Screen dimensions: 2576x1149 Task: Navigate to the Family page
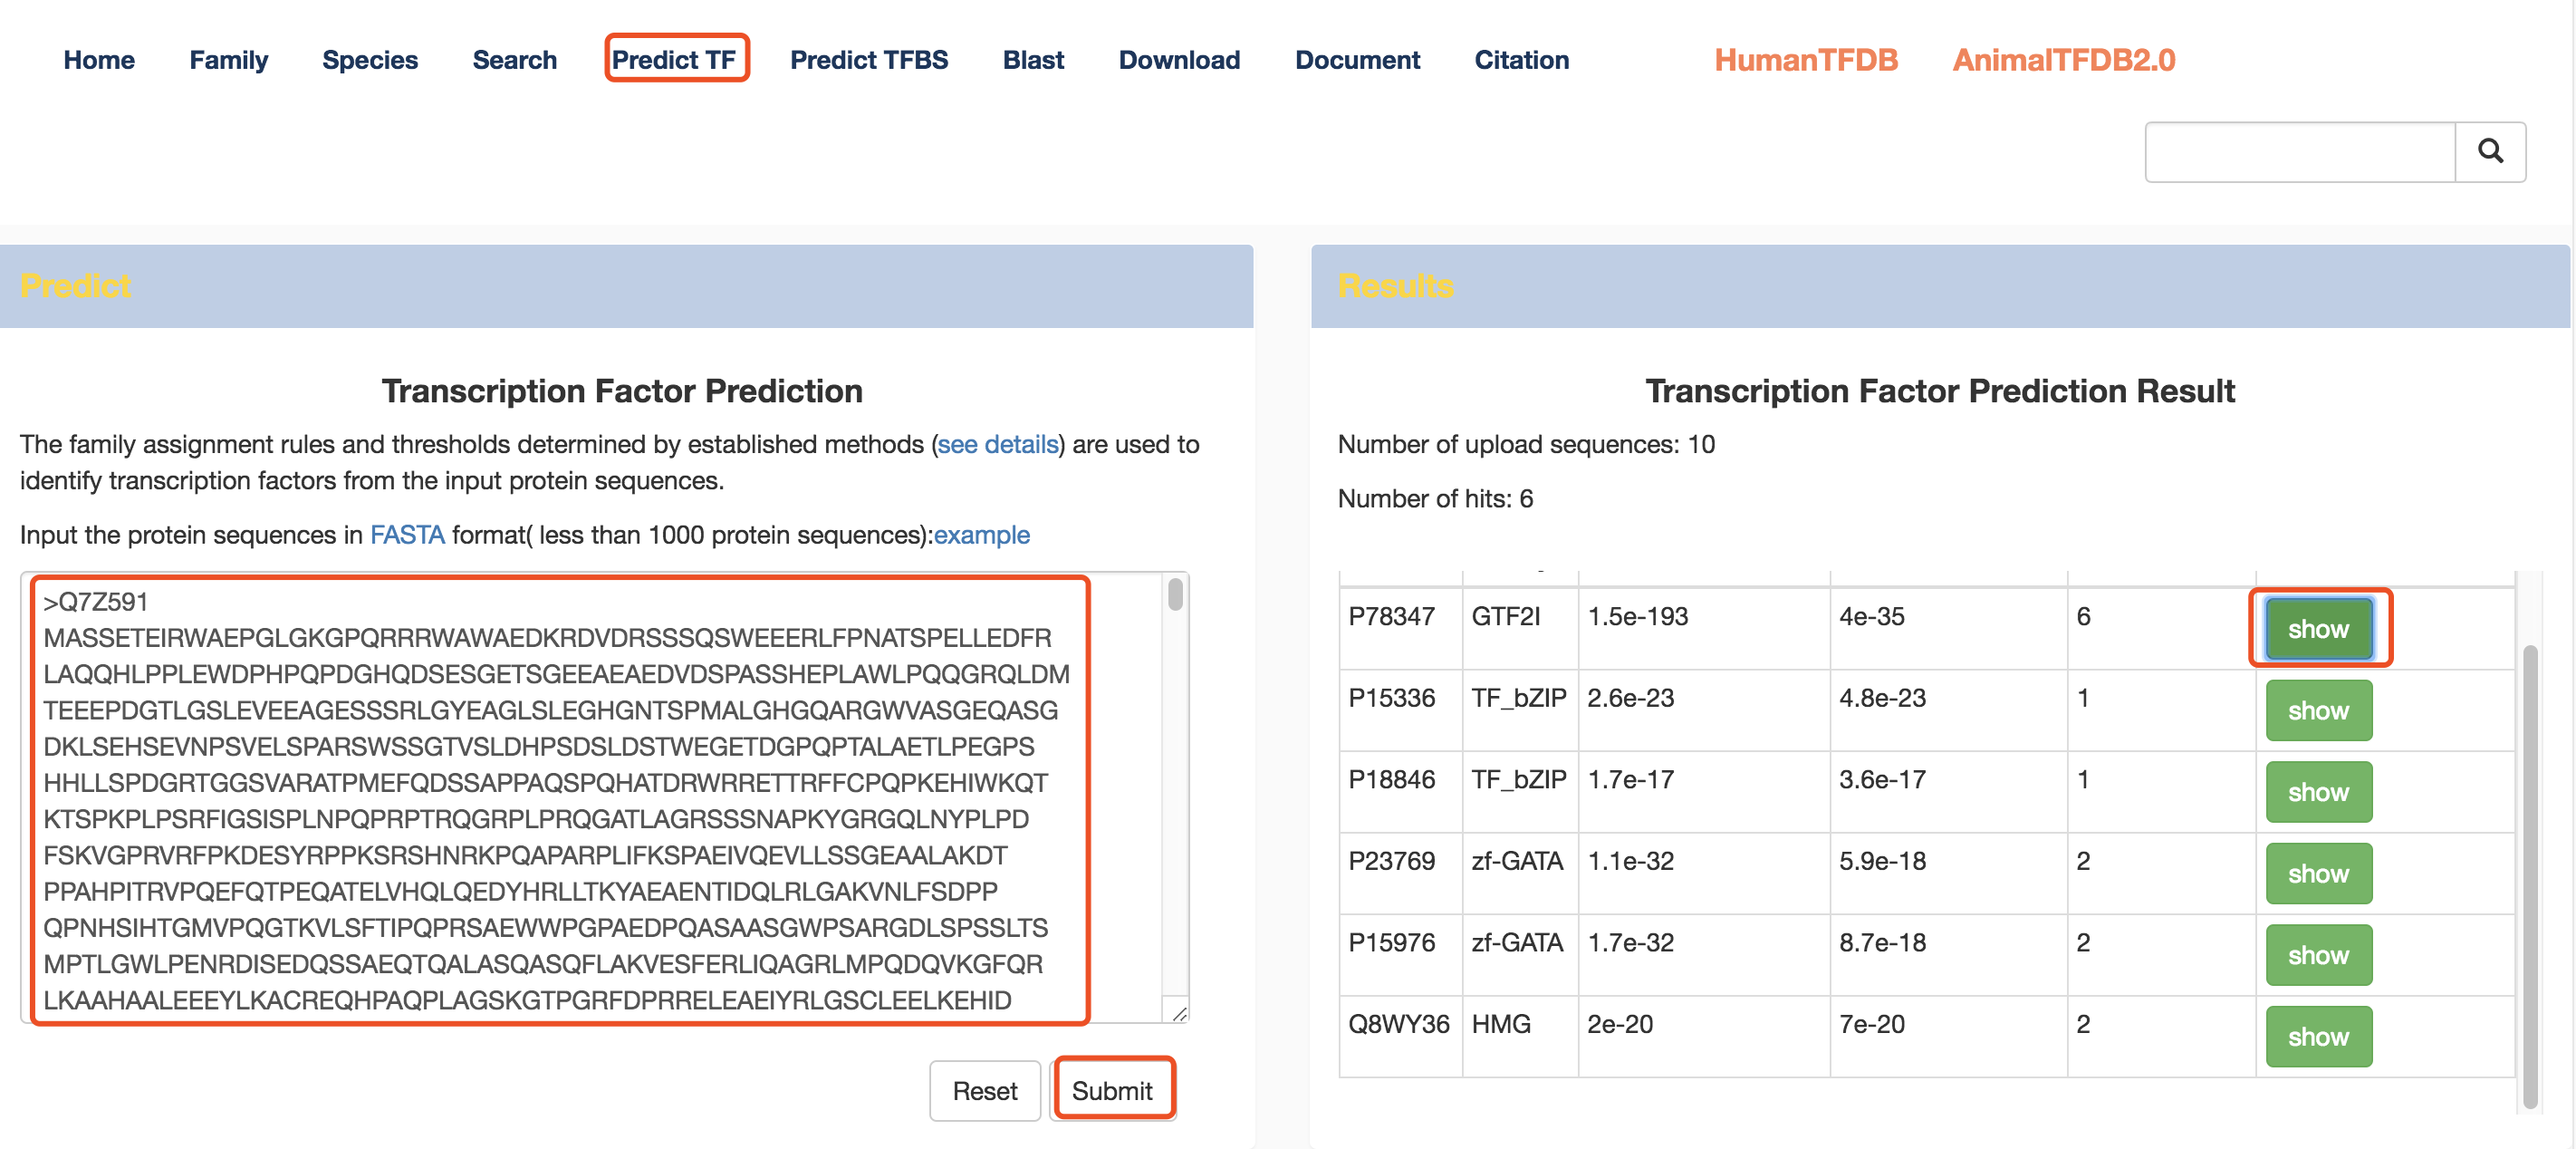click(228, 60)
